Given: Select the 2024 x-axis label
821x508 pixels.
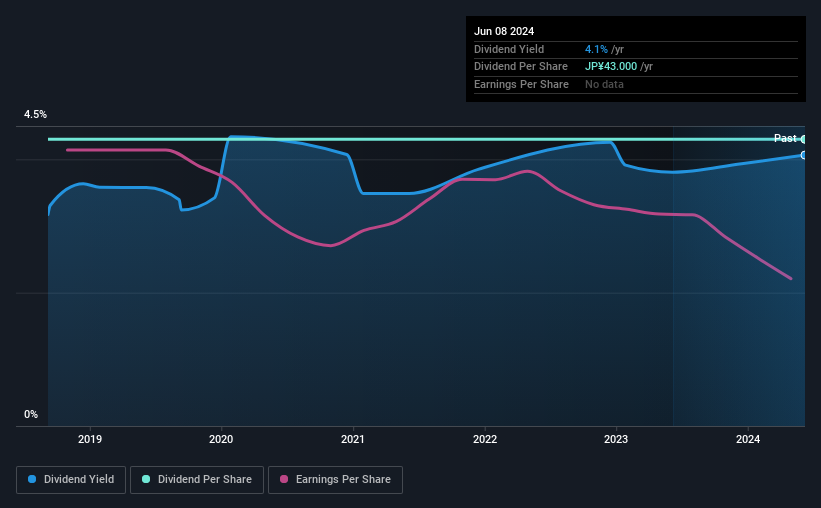Looking at the screenshot, I should pyautogui.click(x=748, y=439).
